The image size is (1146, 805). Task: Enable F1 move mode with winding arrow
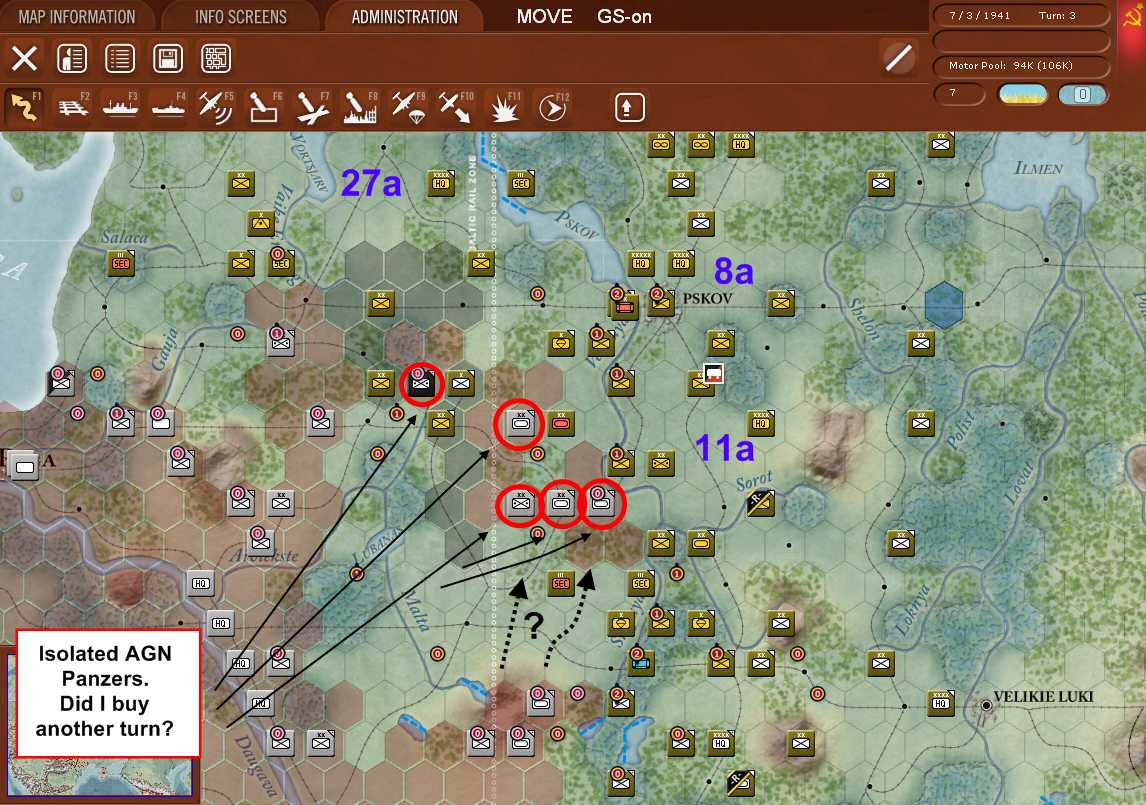click(x=24, y=107)
